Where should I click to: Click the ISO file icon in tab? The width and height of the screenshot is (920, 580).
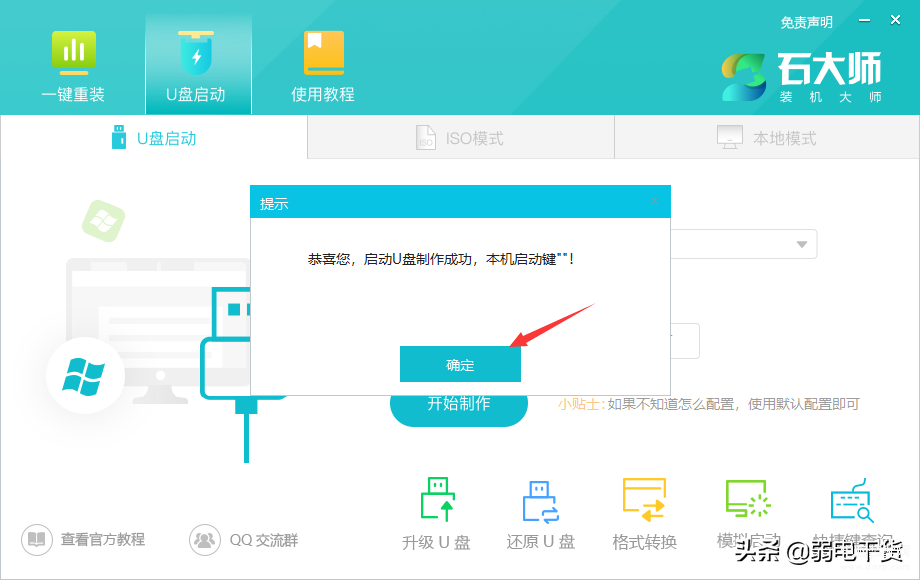[425, 138]
